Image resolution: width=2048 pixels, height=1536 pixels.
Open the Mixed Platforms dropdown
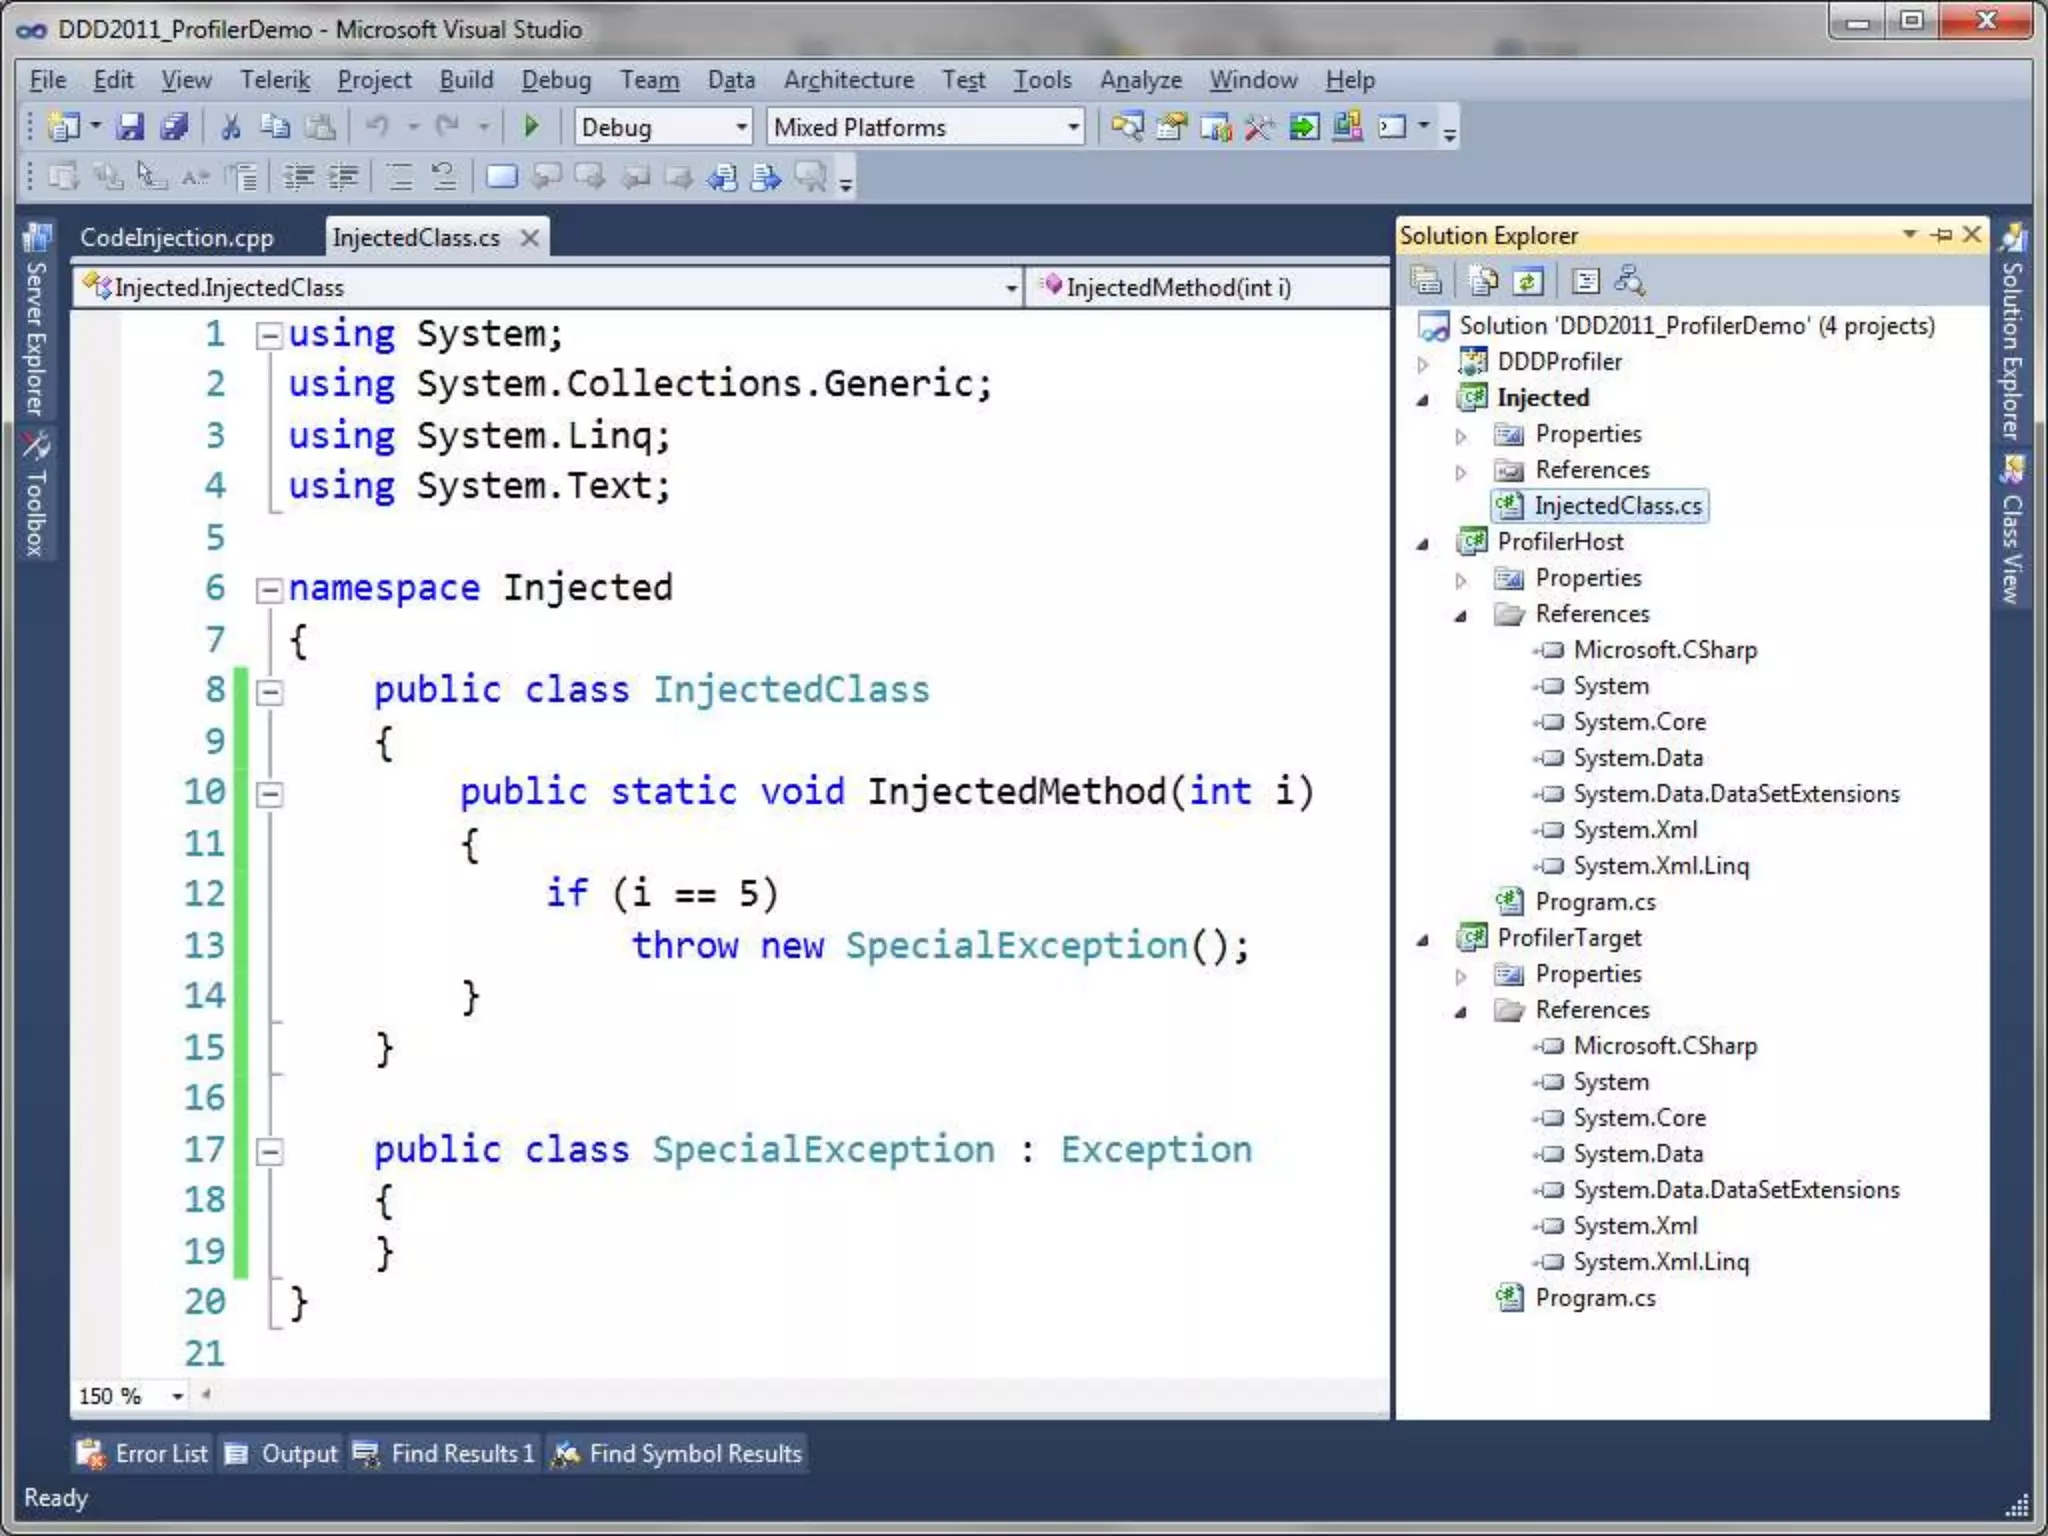click(1072, 128)
